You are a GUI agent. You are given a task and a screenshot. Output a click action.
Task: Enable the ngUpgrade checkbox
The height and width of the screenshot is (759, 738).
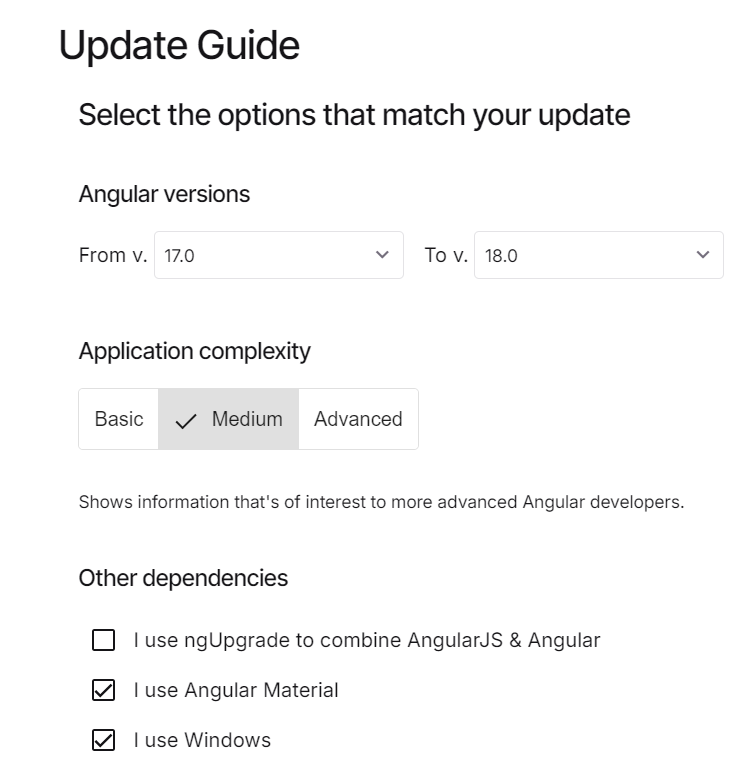point(103,640)
